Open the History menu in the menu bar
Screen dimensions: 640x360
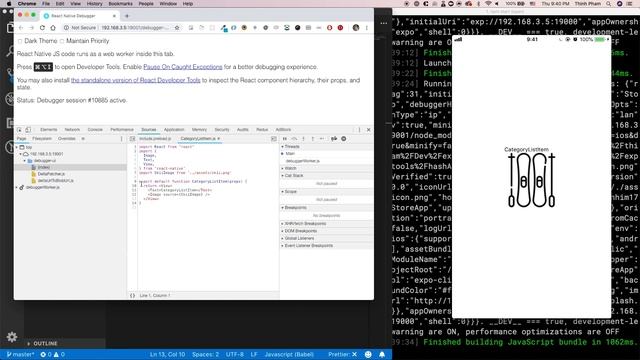[x=94, y=4]
